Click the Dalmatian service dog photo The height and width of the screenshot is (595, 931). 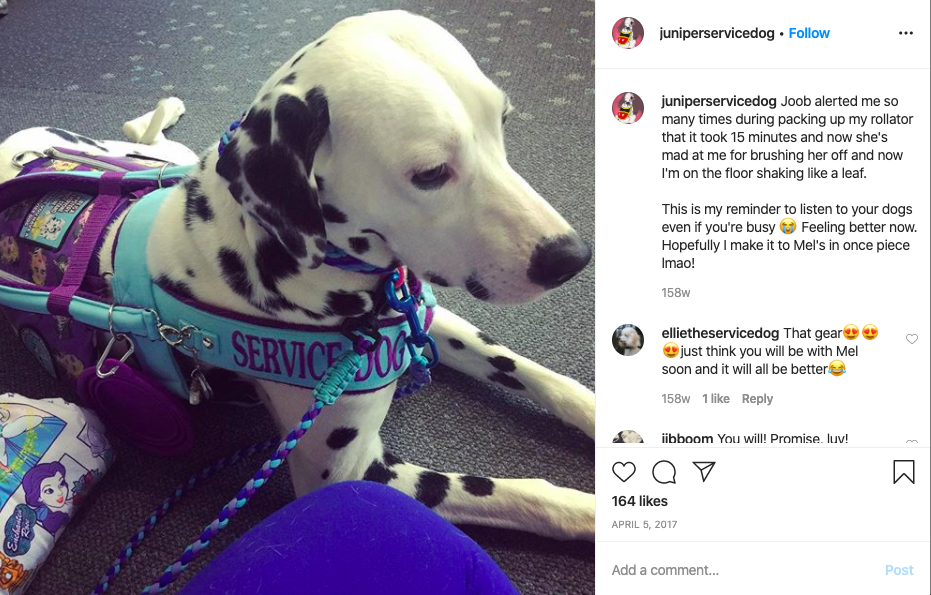click(x=297, y=298)
